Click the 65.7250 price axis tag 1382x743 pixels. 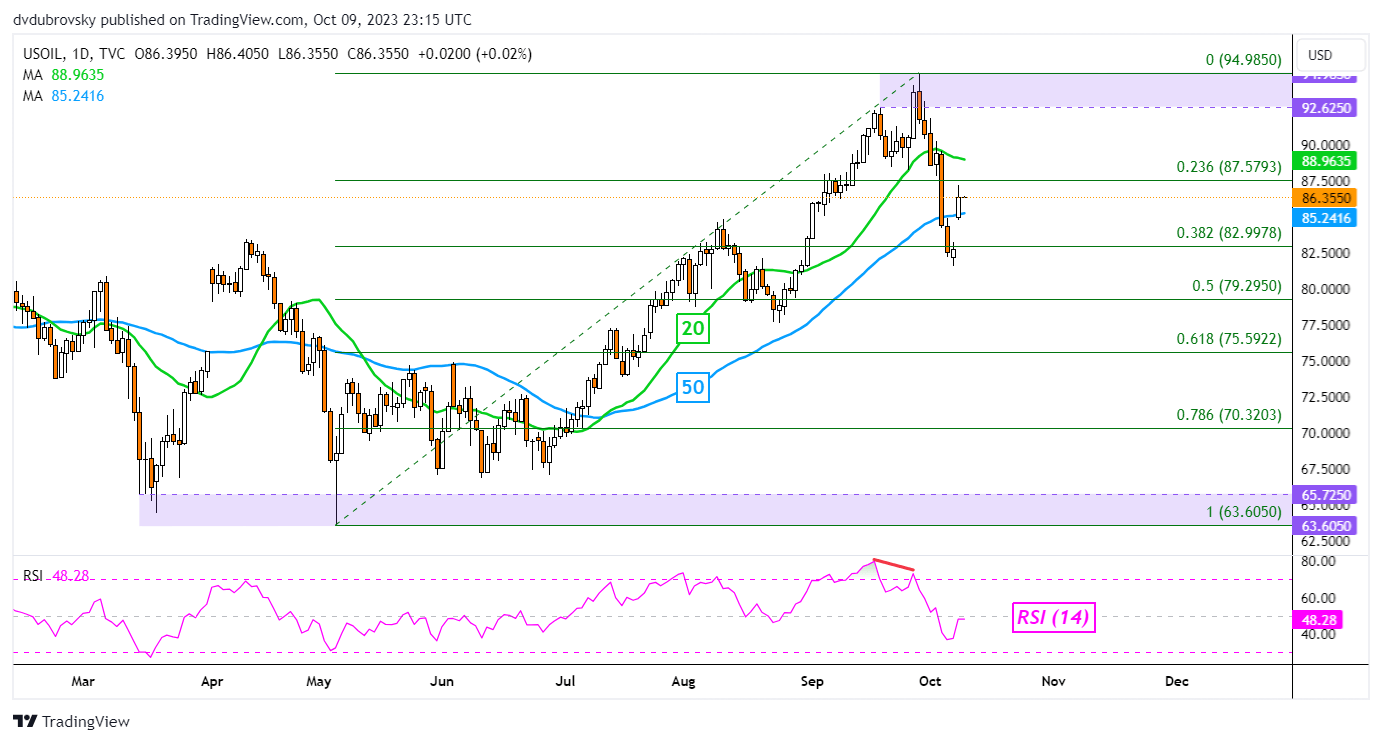pos(1327,495)
